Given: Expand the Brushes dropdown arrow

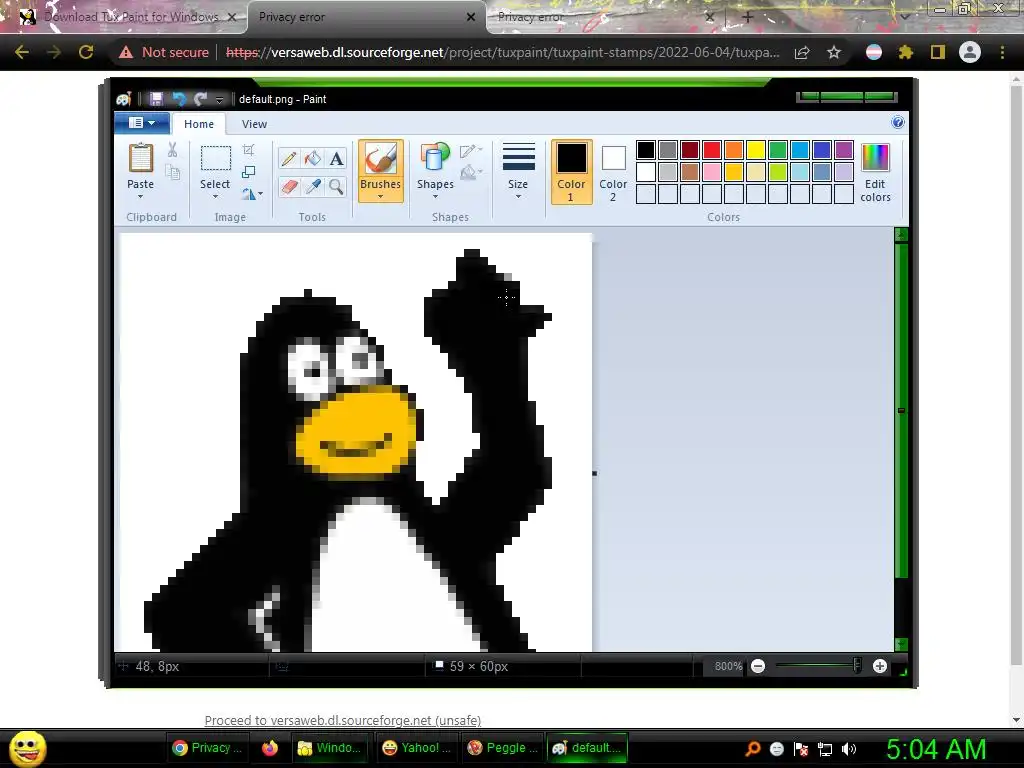Looking at the screenshot, I should (380, 197).
